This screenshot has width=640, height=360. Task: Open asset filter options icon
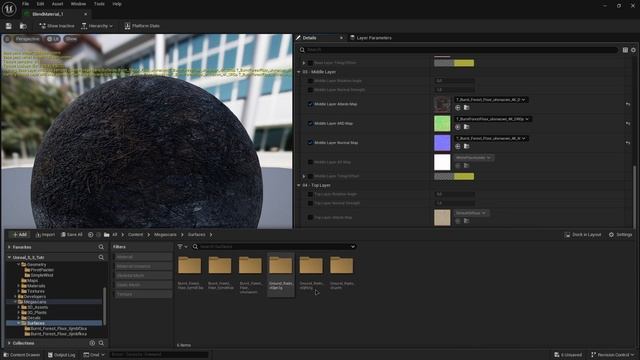[182, 247]
